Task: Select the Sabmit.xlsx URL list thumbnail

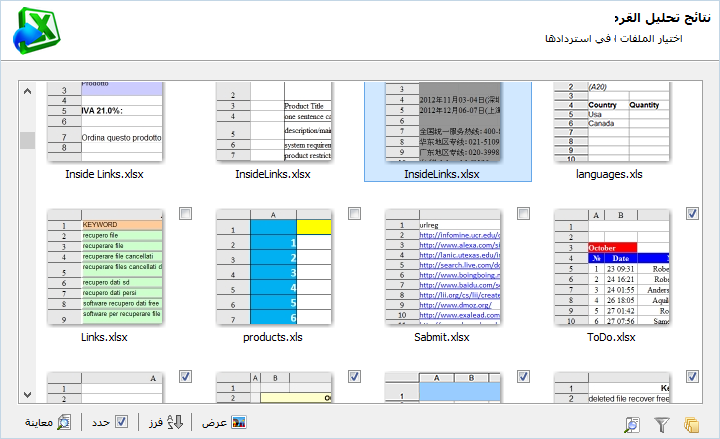Action: pyautogui.click(x=443, y=267)
